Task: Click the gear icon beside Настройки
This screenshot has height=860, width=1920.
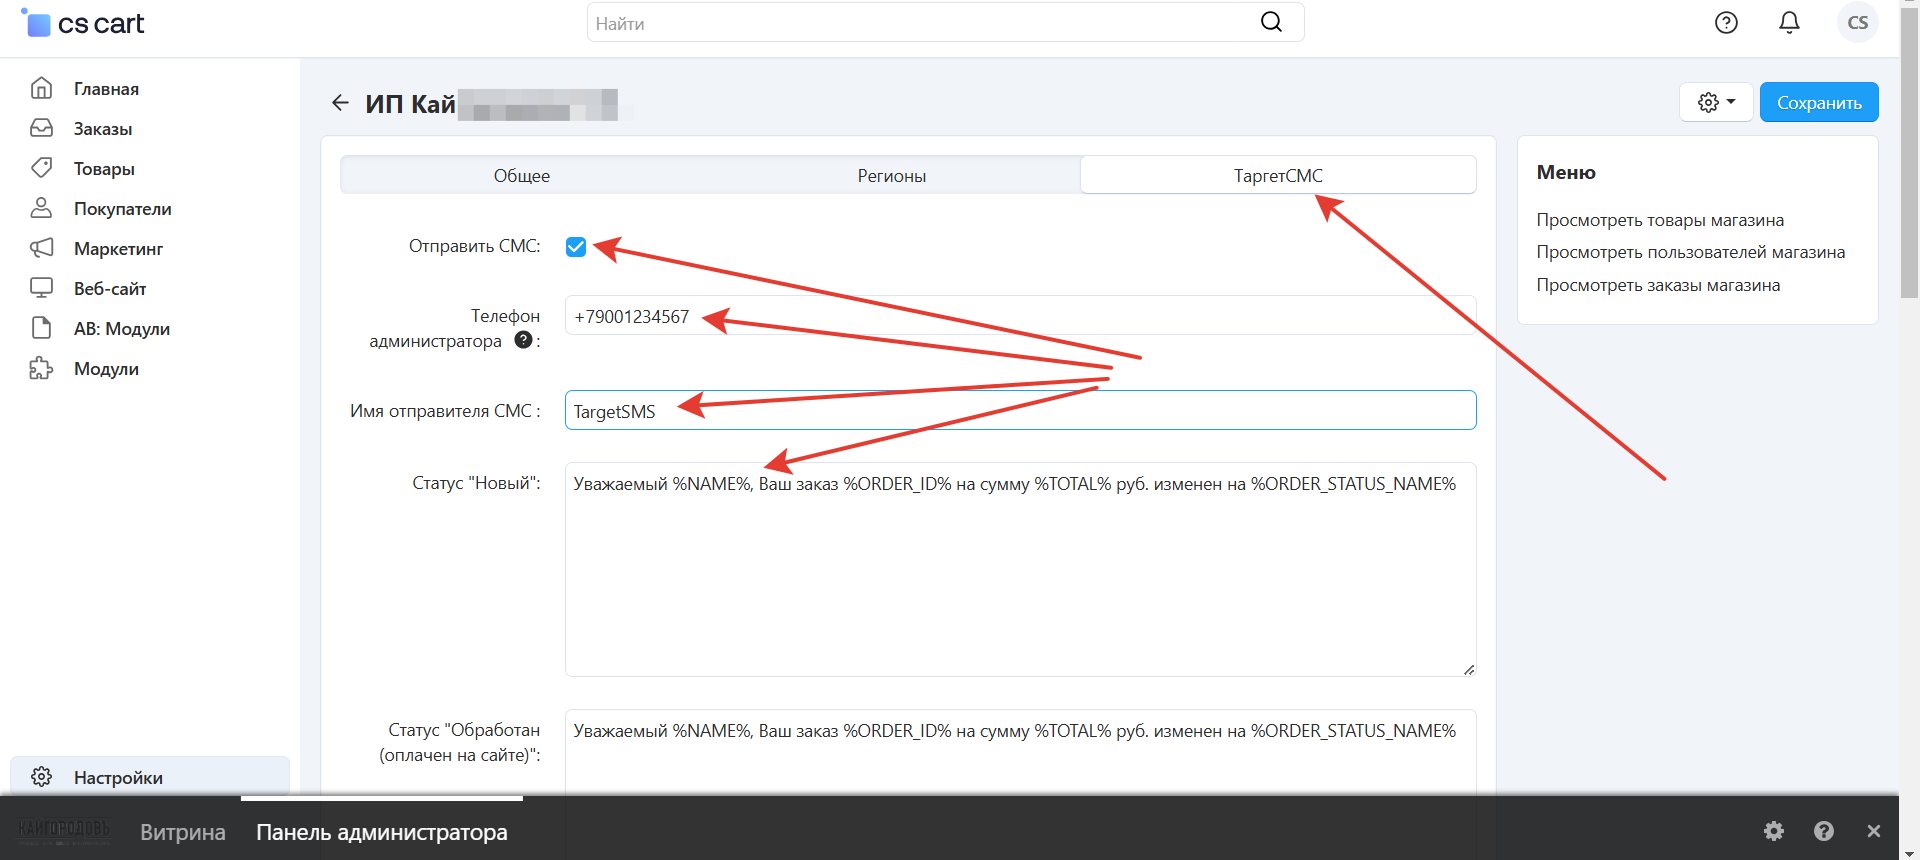Action: (x=41, y=777)
